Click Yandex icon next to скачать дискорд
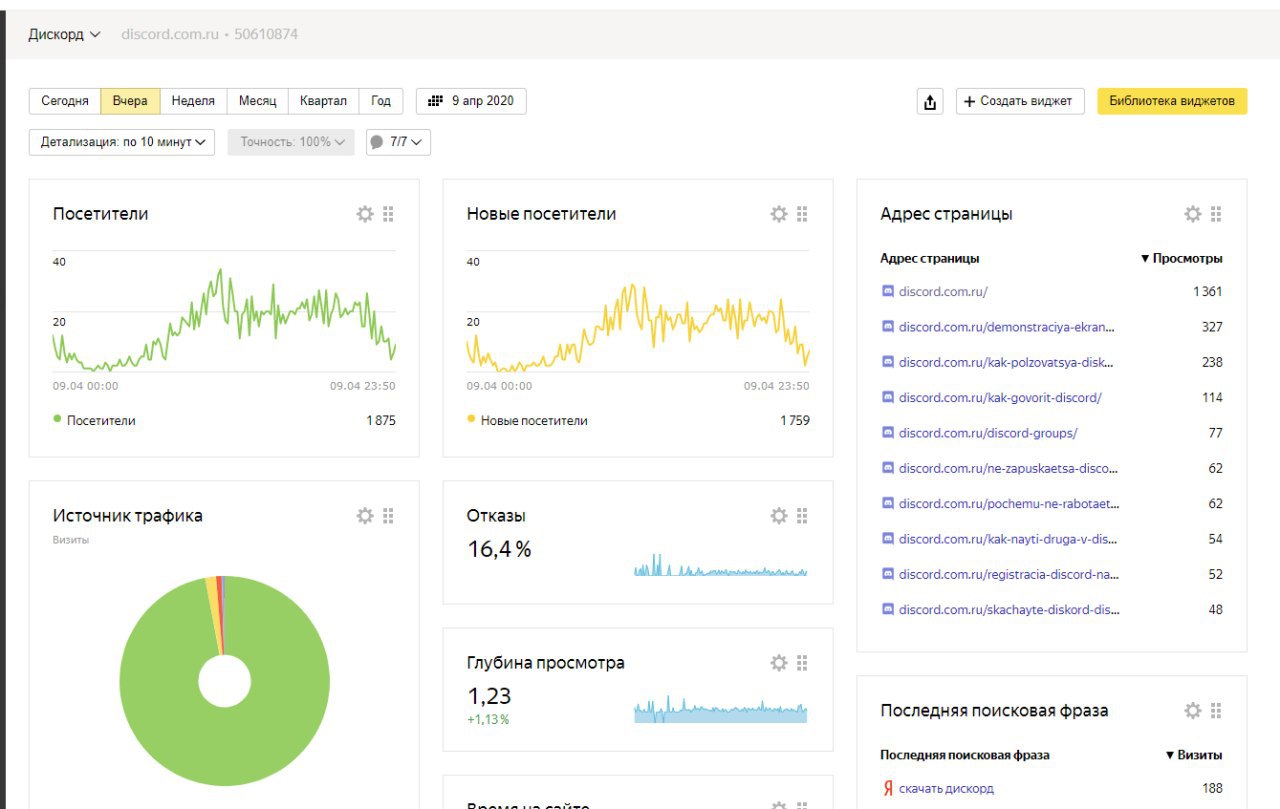This screenshot has width=1280, height=809. click(888, 789)
